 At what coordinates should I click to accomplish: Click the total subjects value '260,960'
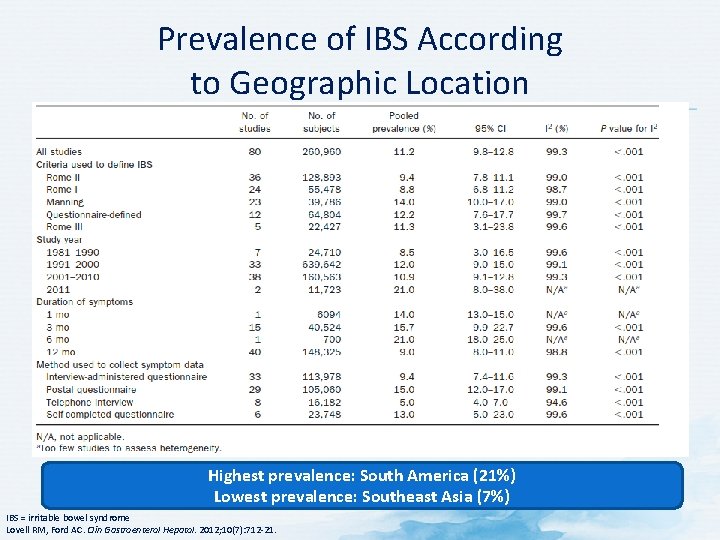point(321,152)
